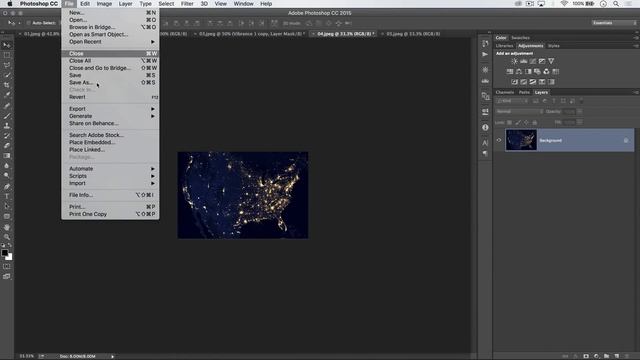Select the Hand tool

point(7,227)
